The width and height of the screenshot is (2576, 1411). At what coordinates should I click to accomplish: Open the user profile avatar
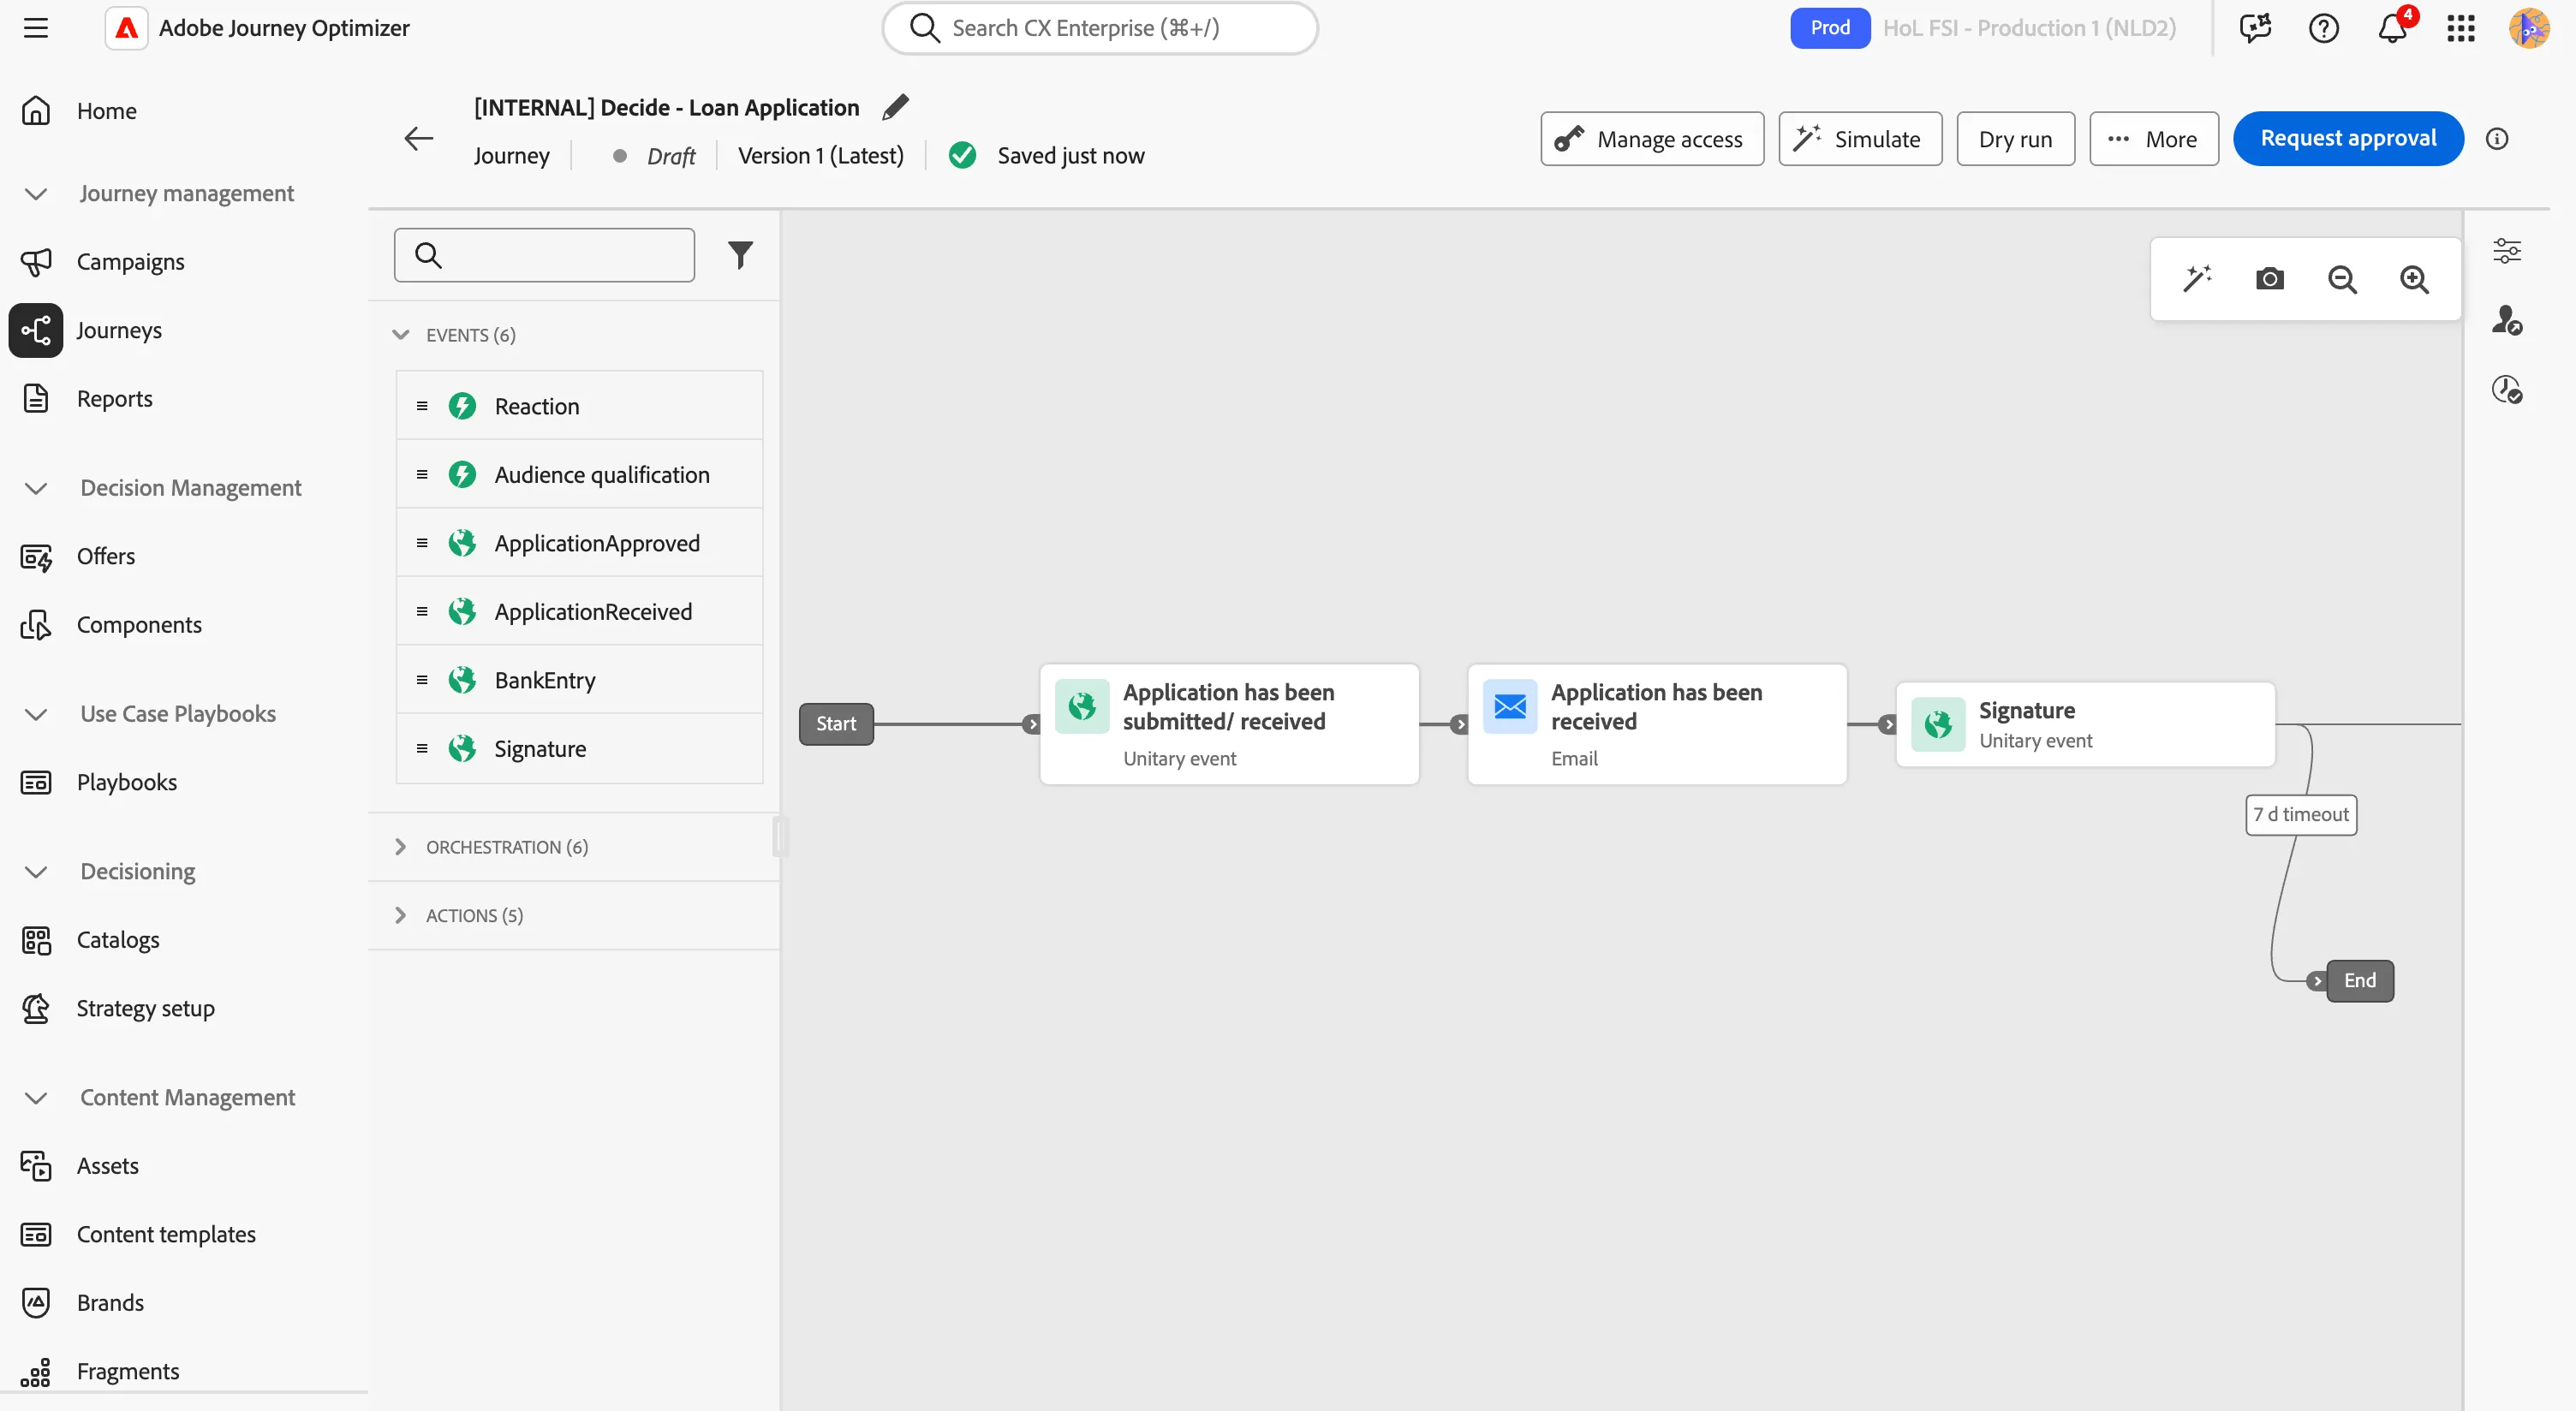tap(2529, 28)
